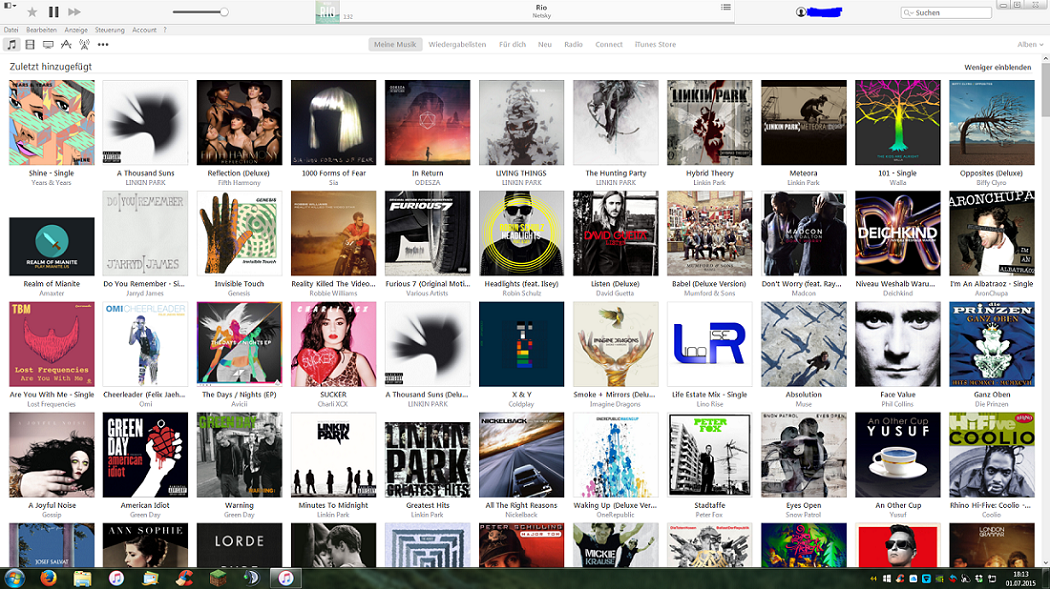
Task: Switch to the Connect tab
Action: point(609,44)
